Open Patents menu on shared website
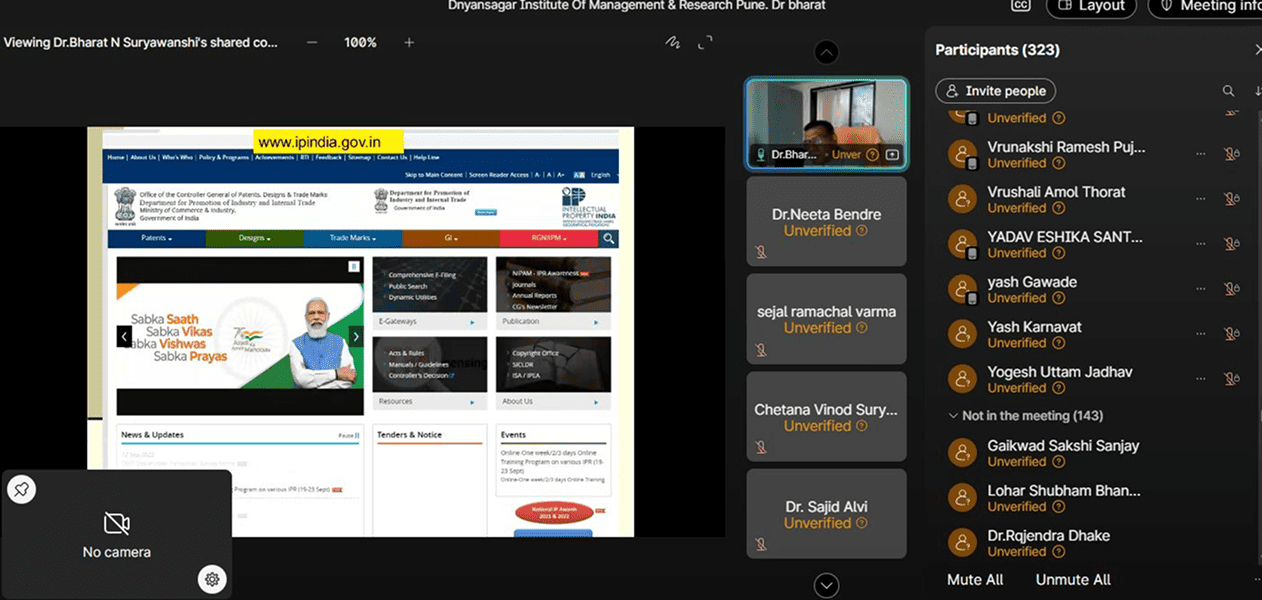Image resolution: width=1262 pixels, height=600 pixels. tap(156, 238)
